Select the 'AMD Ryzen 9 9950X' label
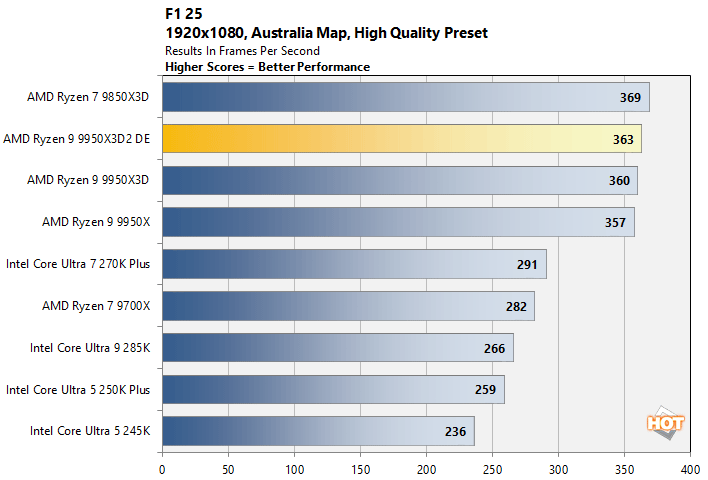The height and width of the screenshot is (480, 708). [x=96, y=222]
